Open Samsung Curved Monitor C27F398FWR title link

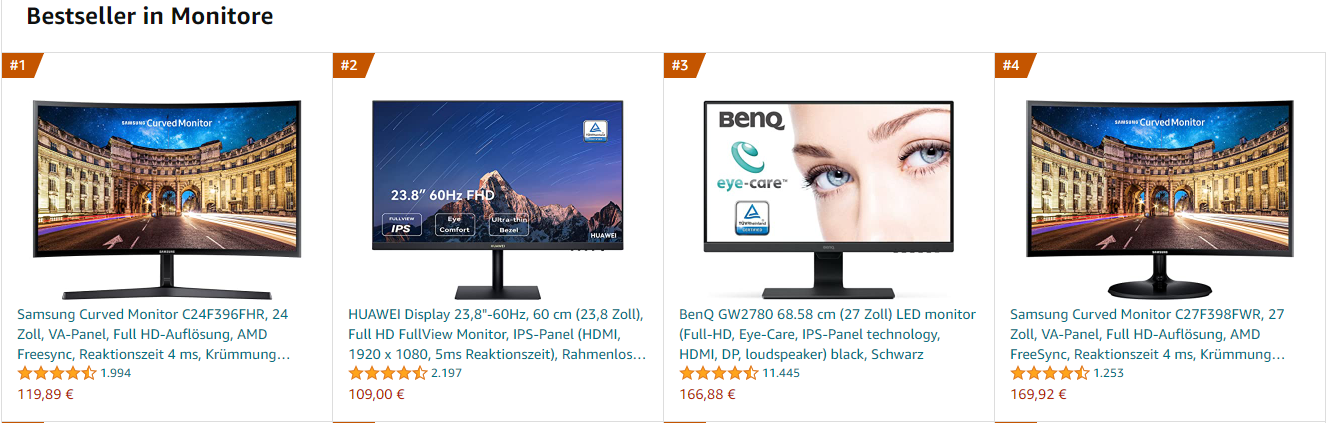coord(1148,334)
